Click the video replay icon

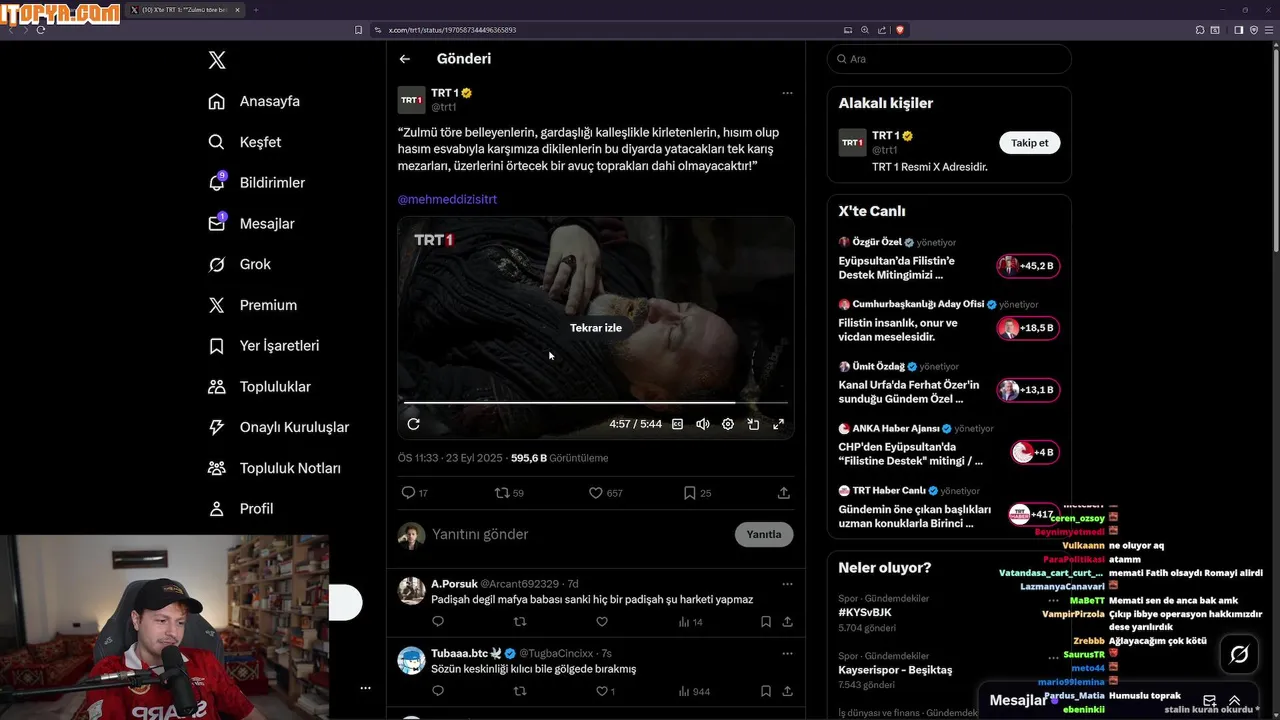413,424
